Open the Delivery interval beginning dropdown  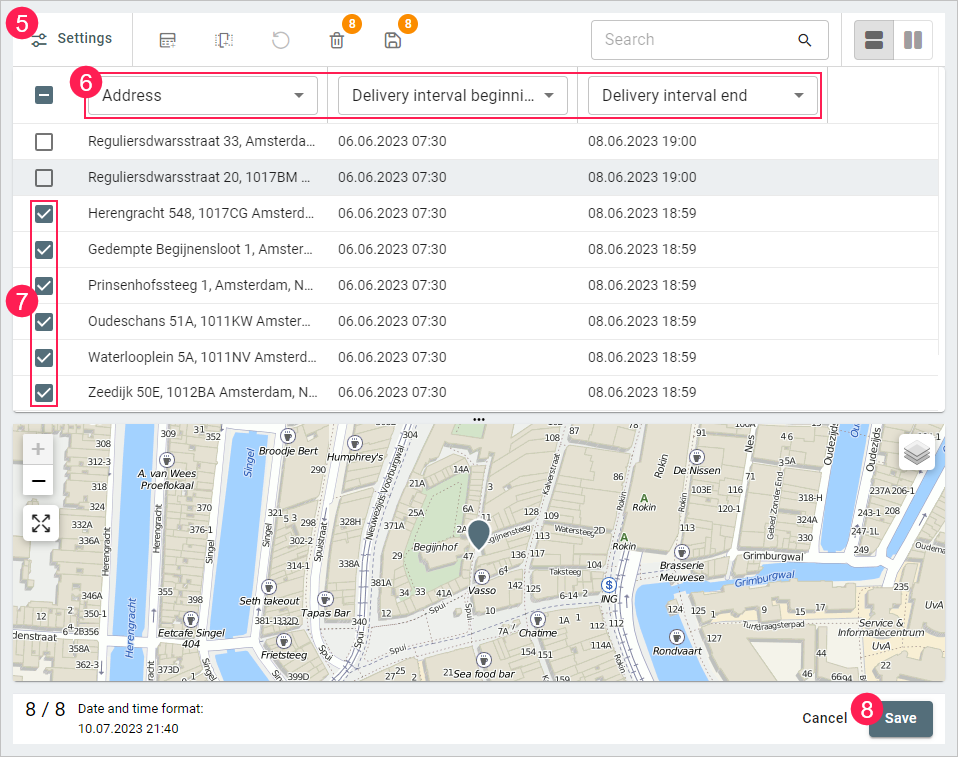click(453, 96)
